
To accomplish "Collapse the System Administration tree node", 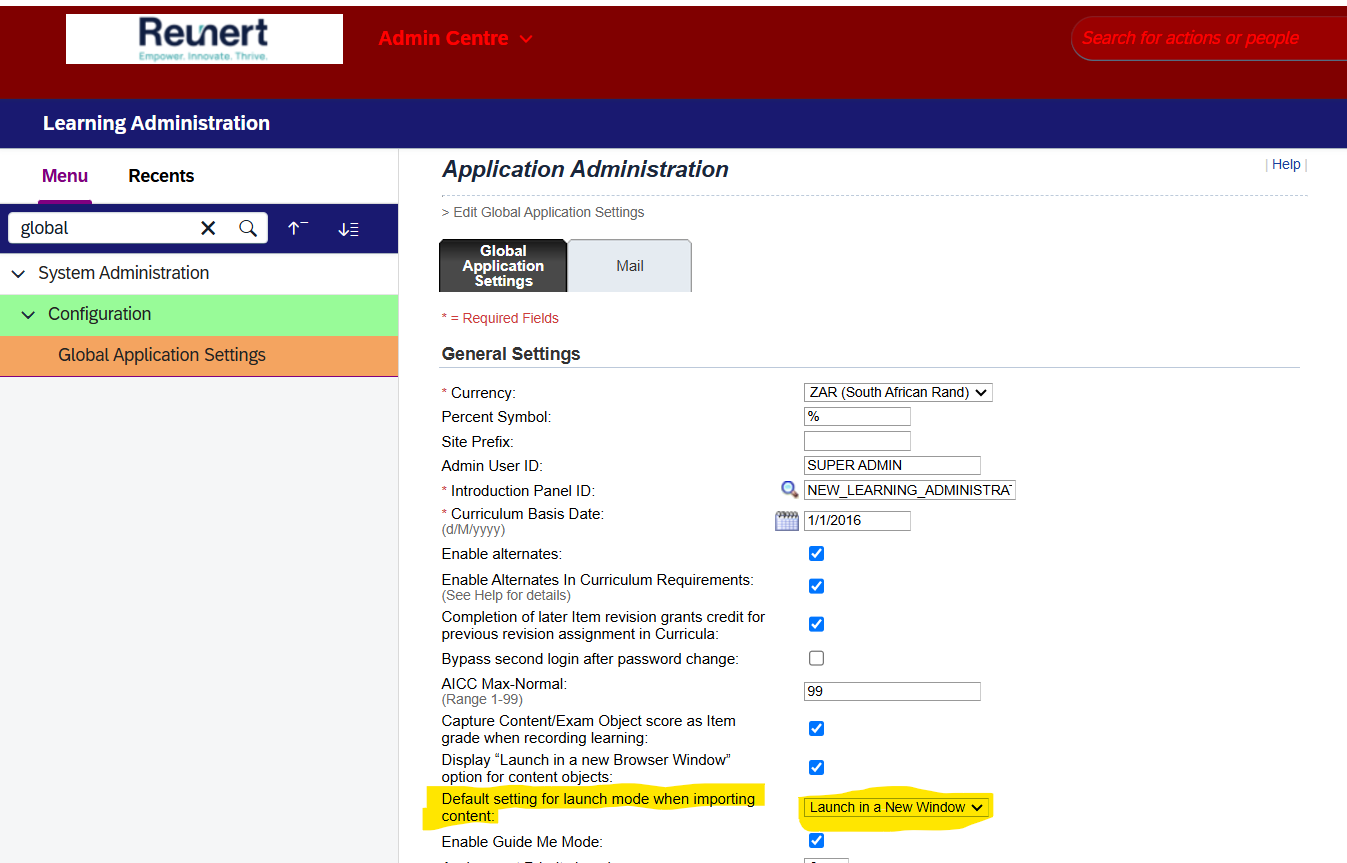I will coord(18,273).
